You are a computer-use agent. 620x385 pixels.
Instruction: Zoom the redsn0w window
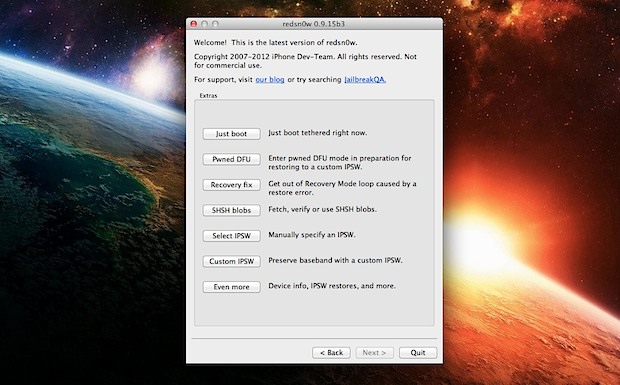pyautogui.click(x=215, y=24)
